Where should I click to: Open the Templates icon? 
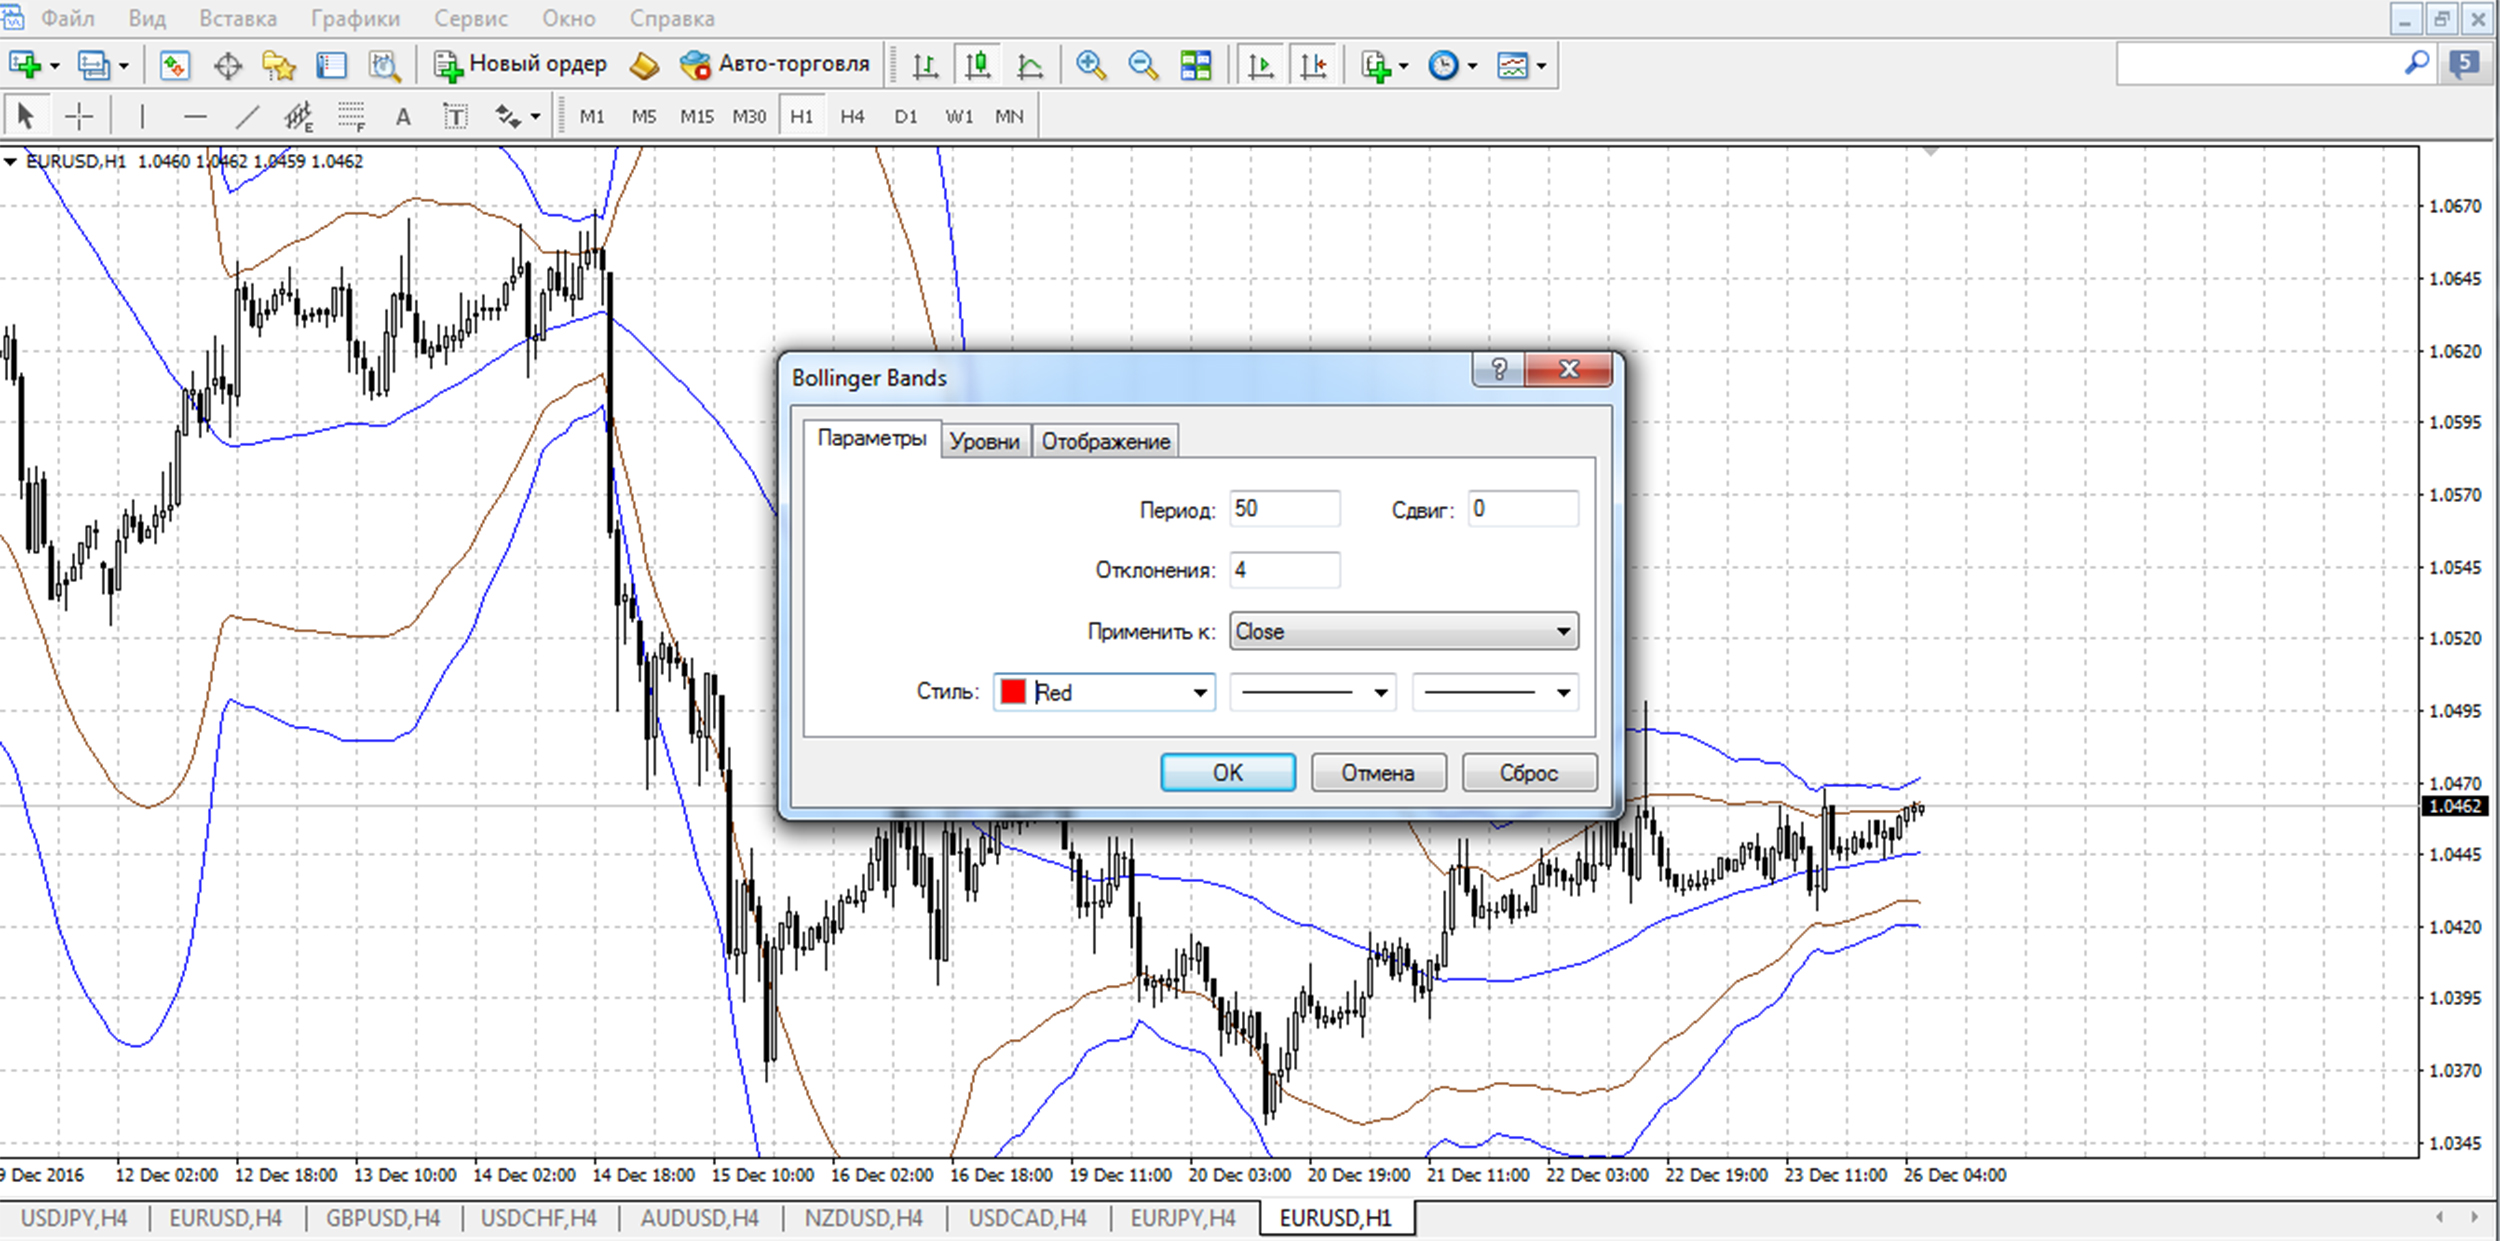(1512, 66)
